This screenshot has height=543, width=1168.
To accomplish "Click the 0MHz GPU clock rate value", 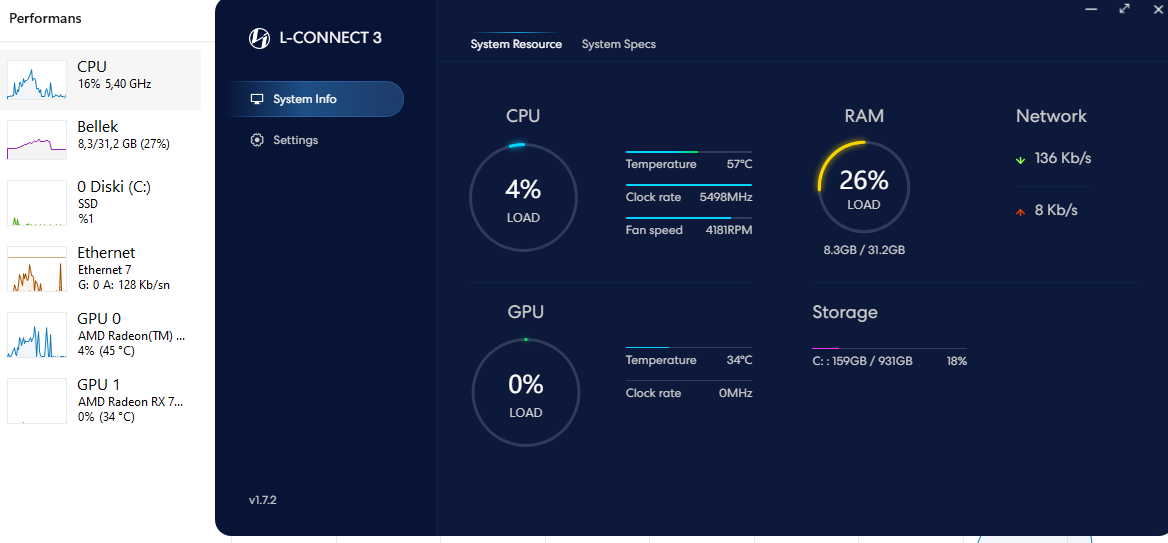I will (735, 393).
